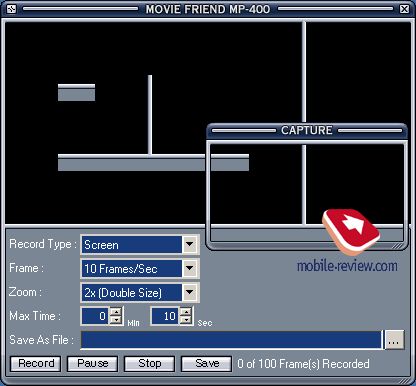Click the Stop button

pyautogui.click(x=149, y=363)
